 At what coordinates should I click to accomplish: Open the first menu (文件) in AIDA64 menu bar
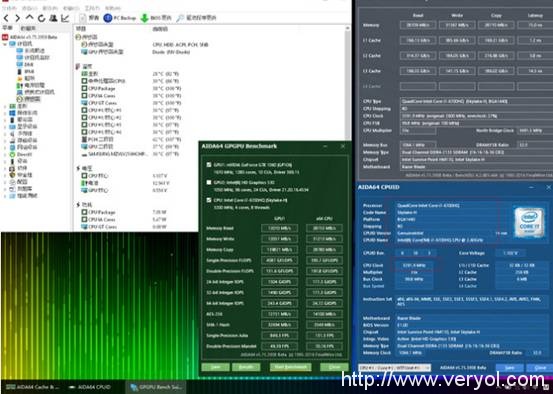[x=9, y=8]
